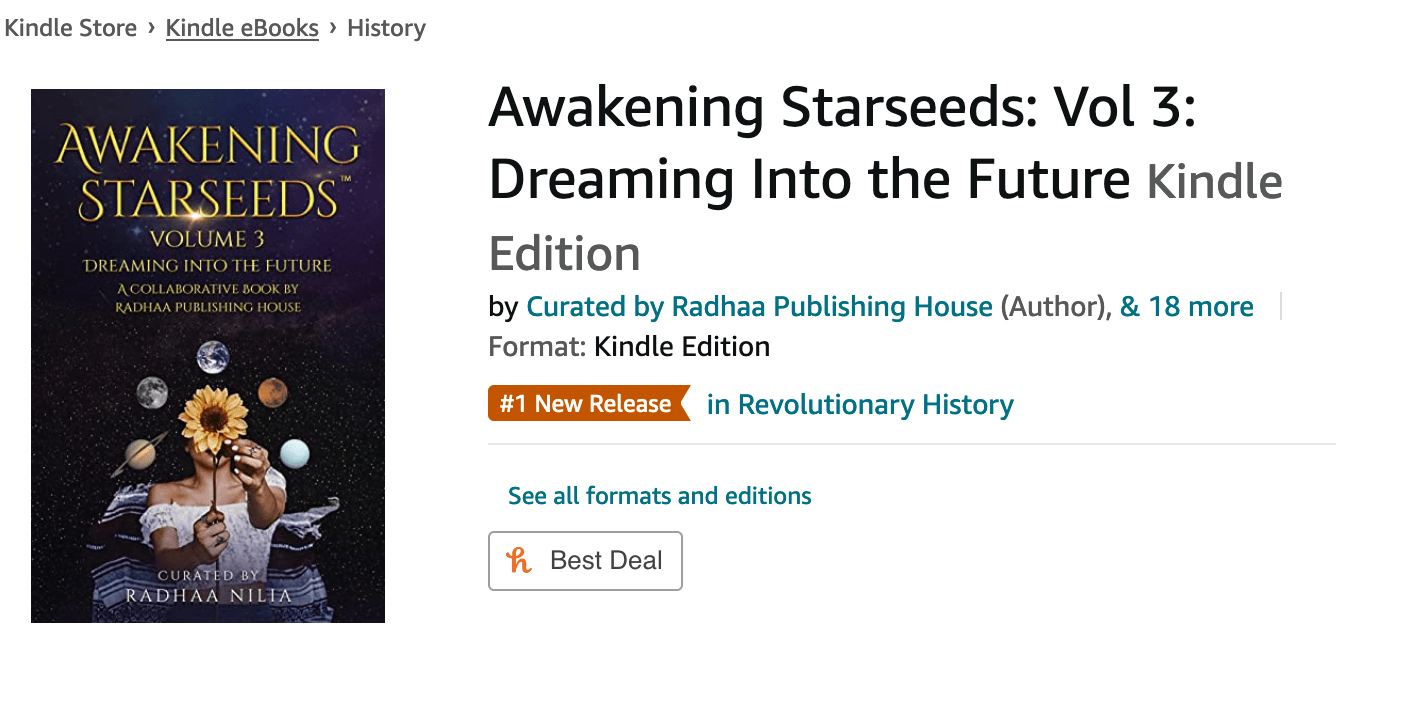Click the chevron after Kindle Store breadcrumb
Viewport: 1414px width, 711px height.
coord(151,27)
